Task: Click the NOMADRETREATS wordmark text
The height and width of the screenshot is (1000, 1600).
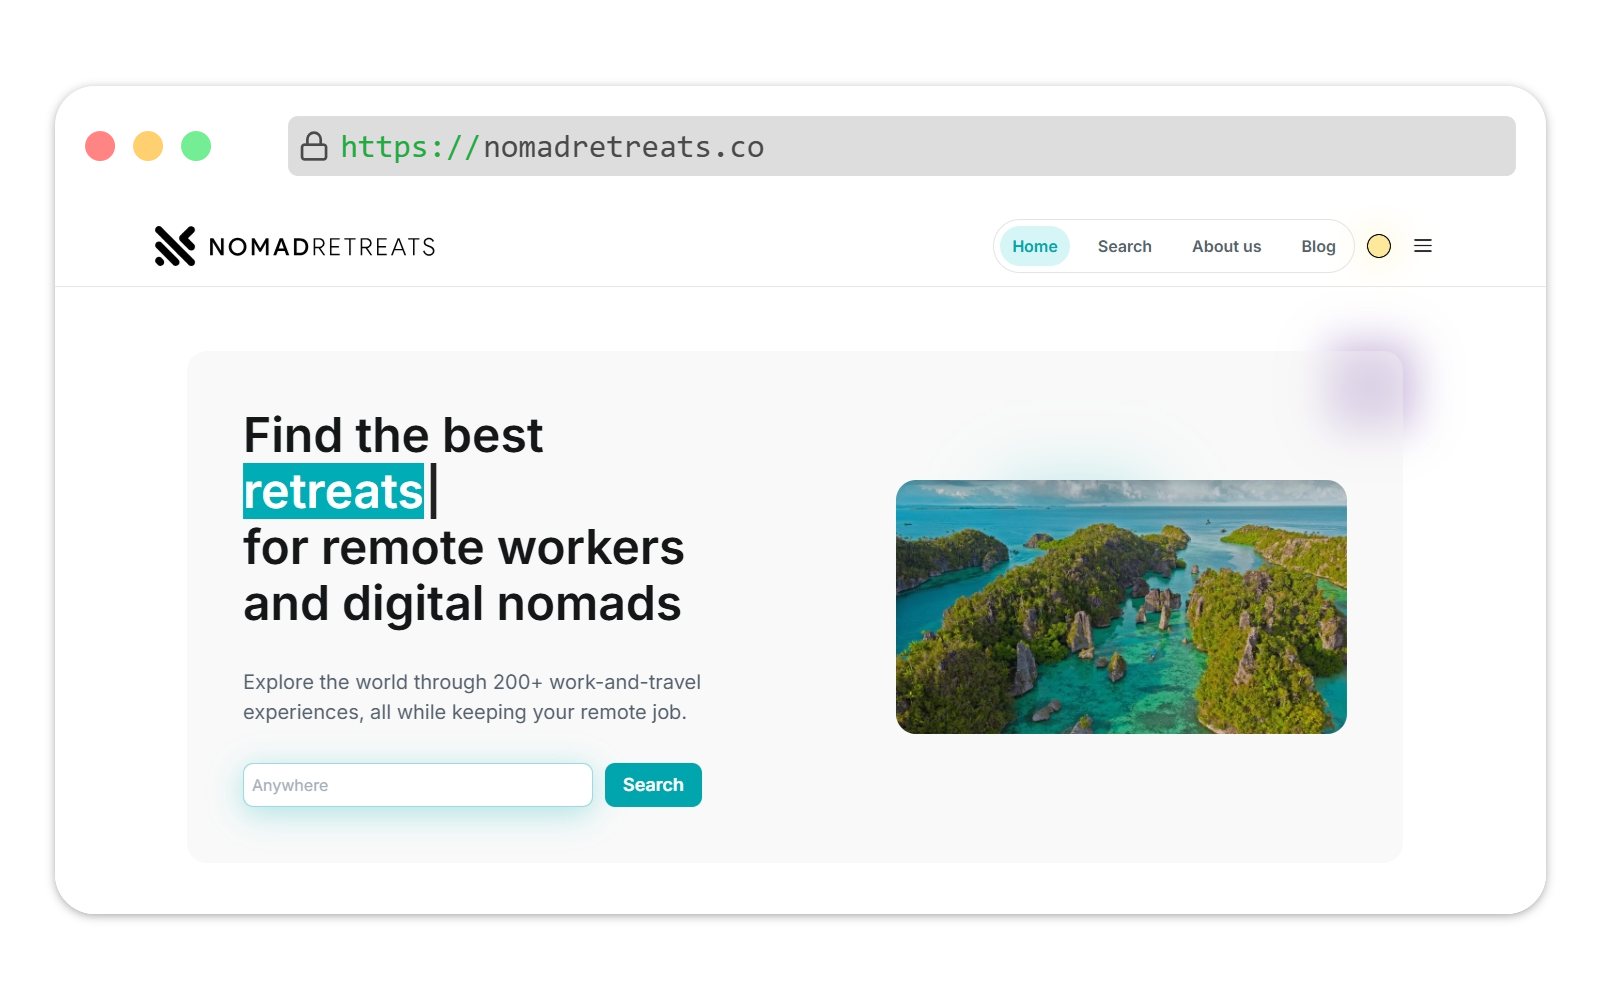Action: click(x=322, y=247)
